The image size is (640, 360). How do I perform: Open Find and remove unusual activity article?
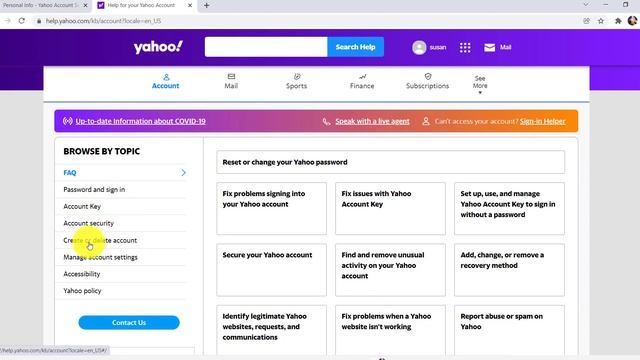point(390,270)
